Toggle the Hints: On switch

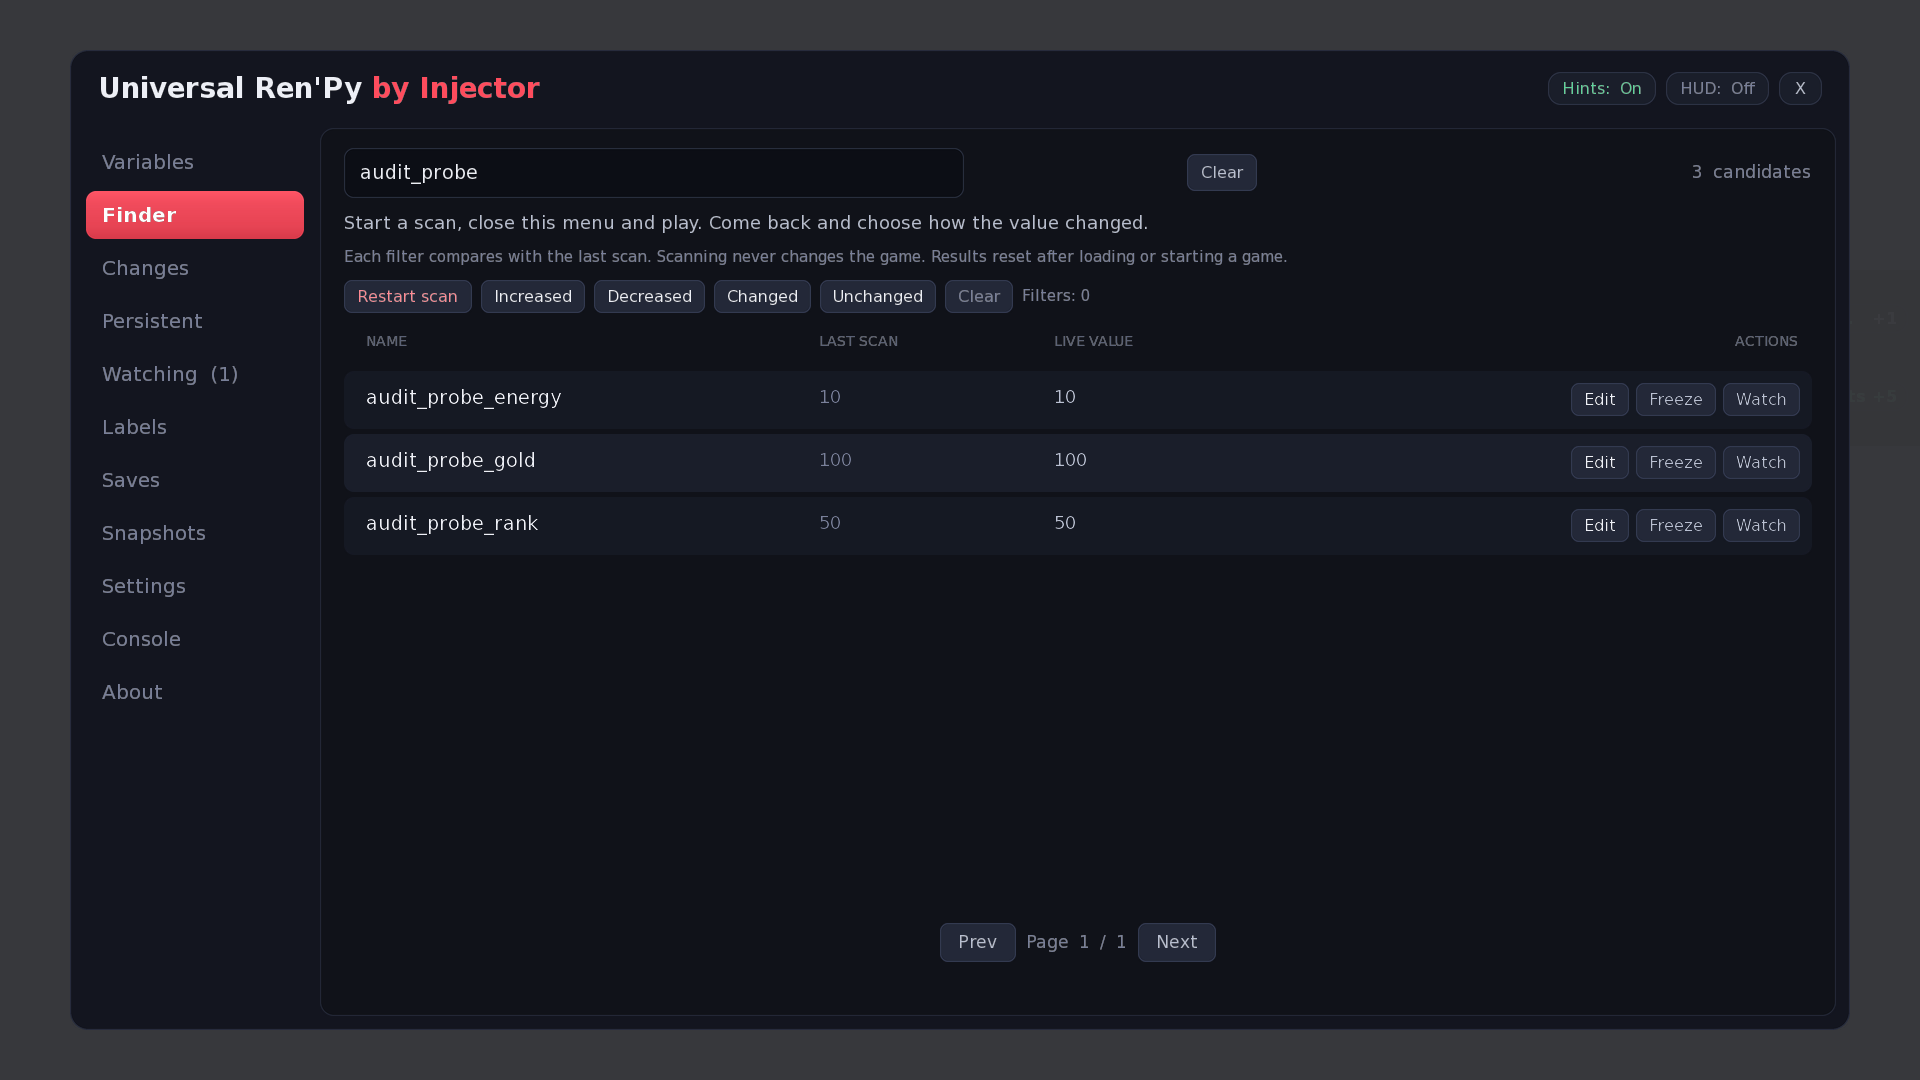[x=1601, y=89]
